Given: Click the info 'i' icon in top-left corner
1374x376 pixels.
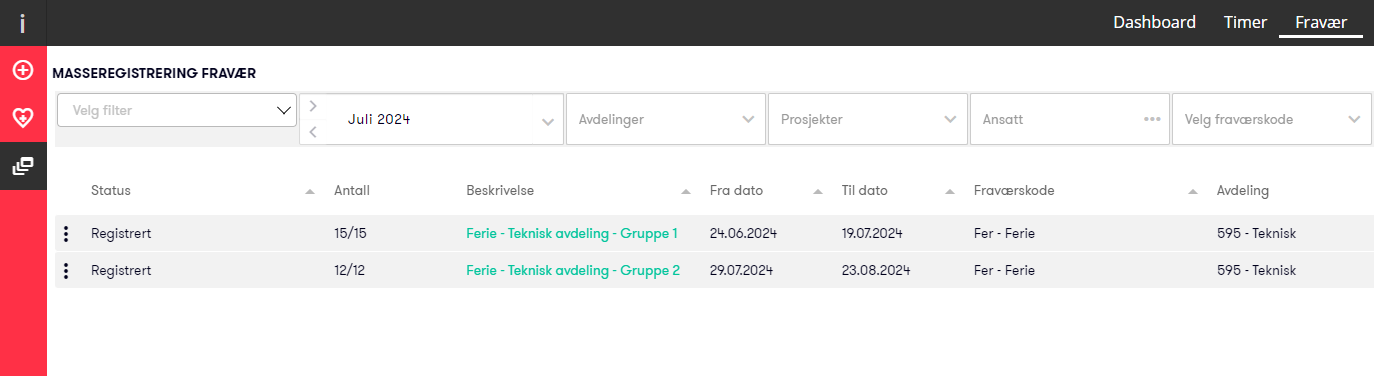Looking at the screenshot, I should 23,23.
